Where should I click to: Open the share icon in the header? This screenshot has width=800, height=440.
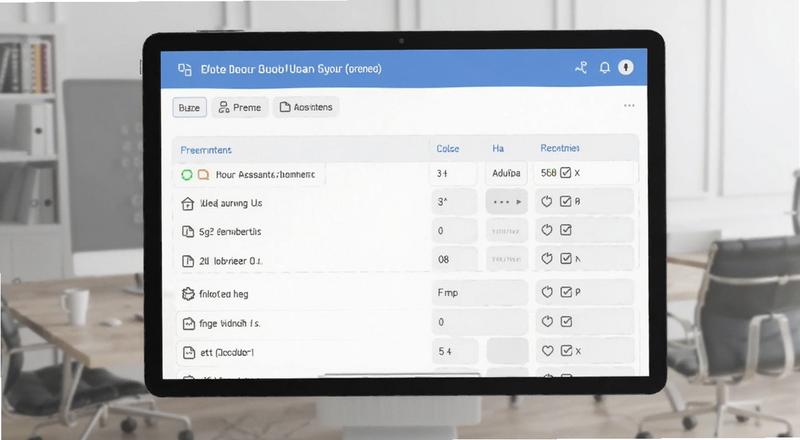click(x=581, y=67)
